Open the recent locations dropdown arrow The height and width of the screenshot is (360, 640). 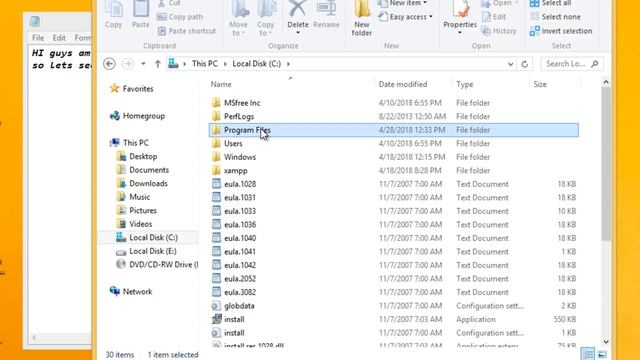pos(143,64)
